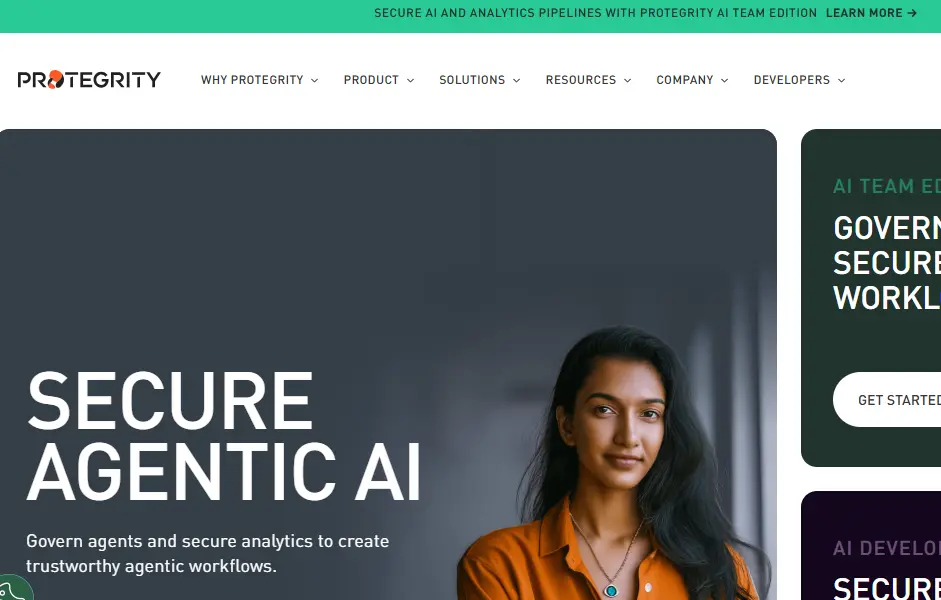Choose Resources in the navigation bar

tap(581, 80)
